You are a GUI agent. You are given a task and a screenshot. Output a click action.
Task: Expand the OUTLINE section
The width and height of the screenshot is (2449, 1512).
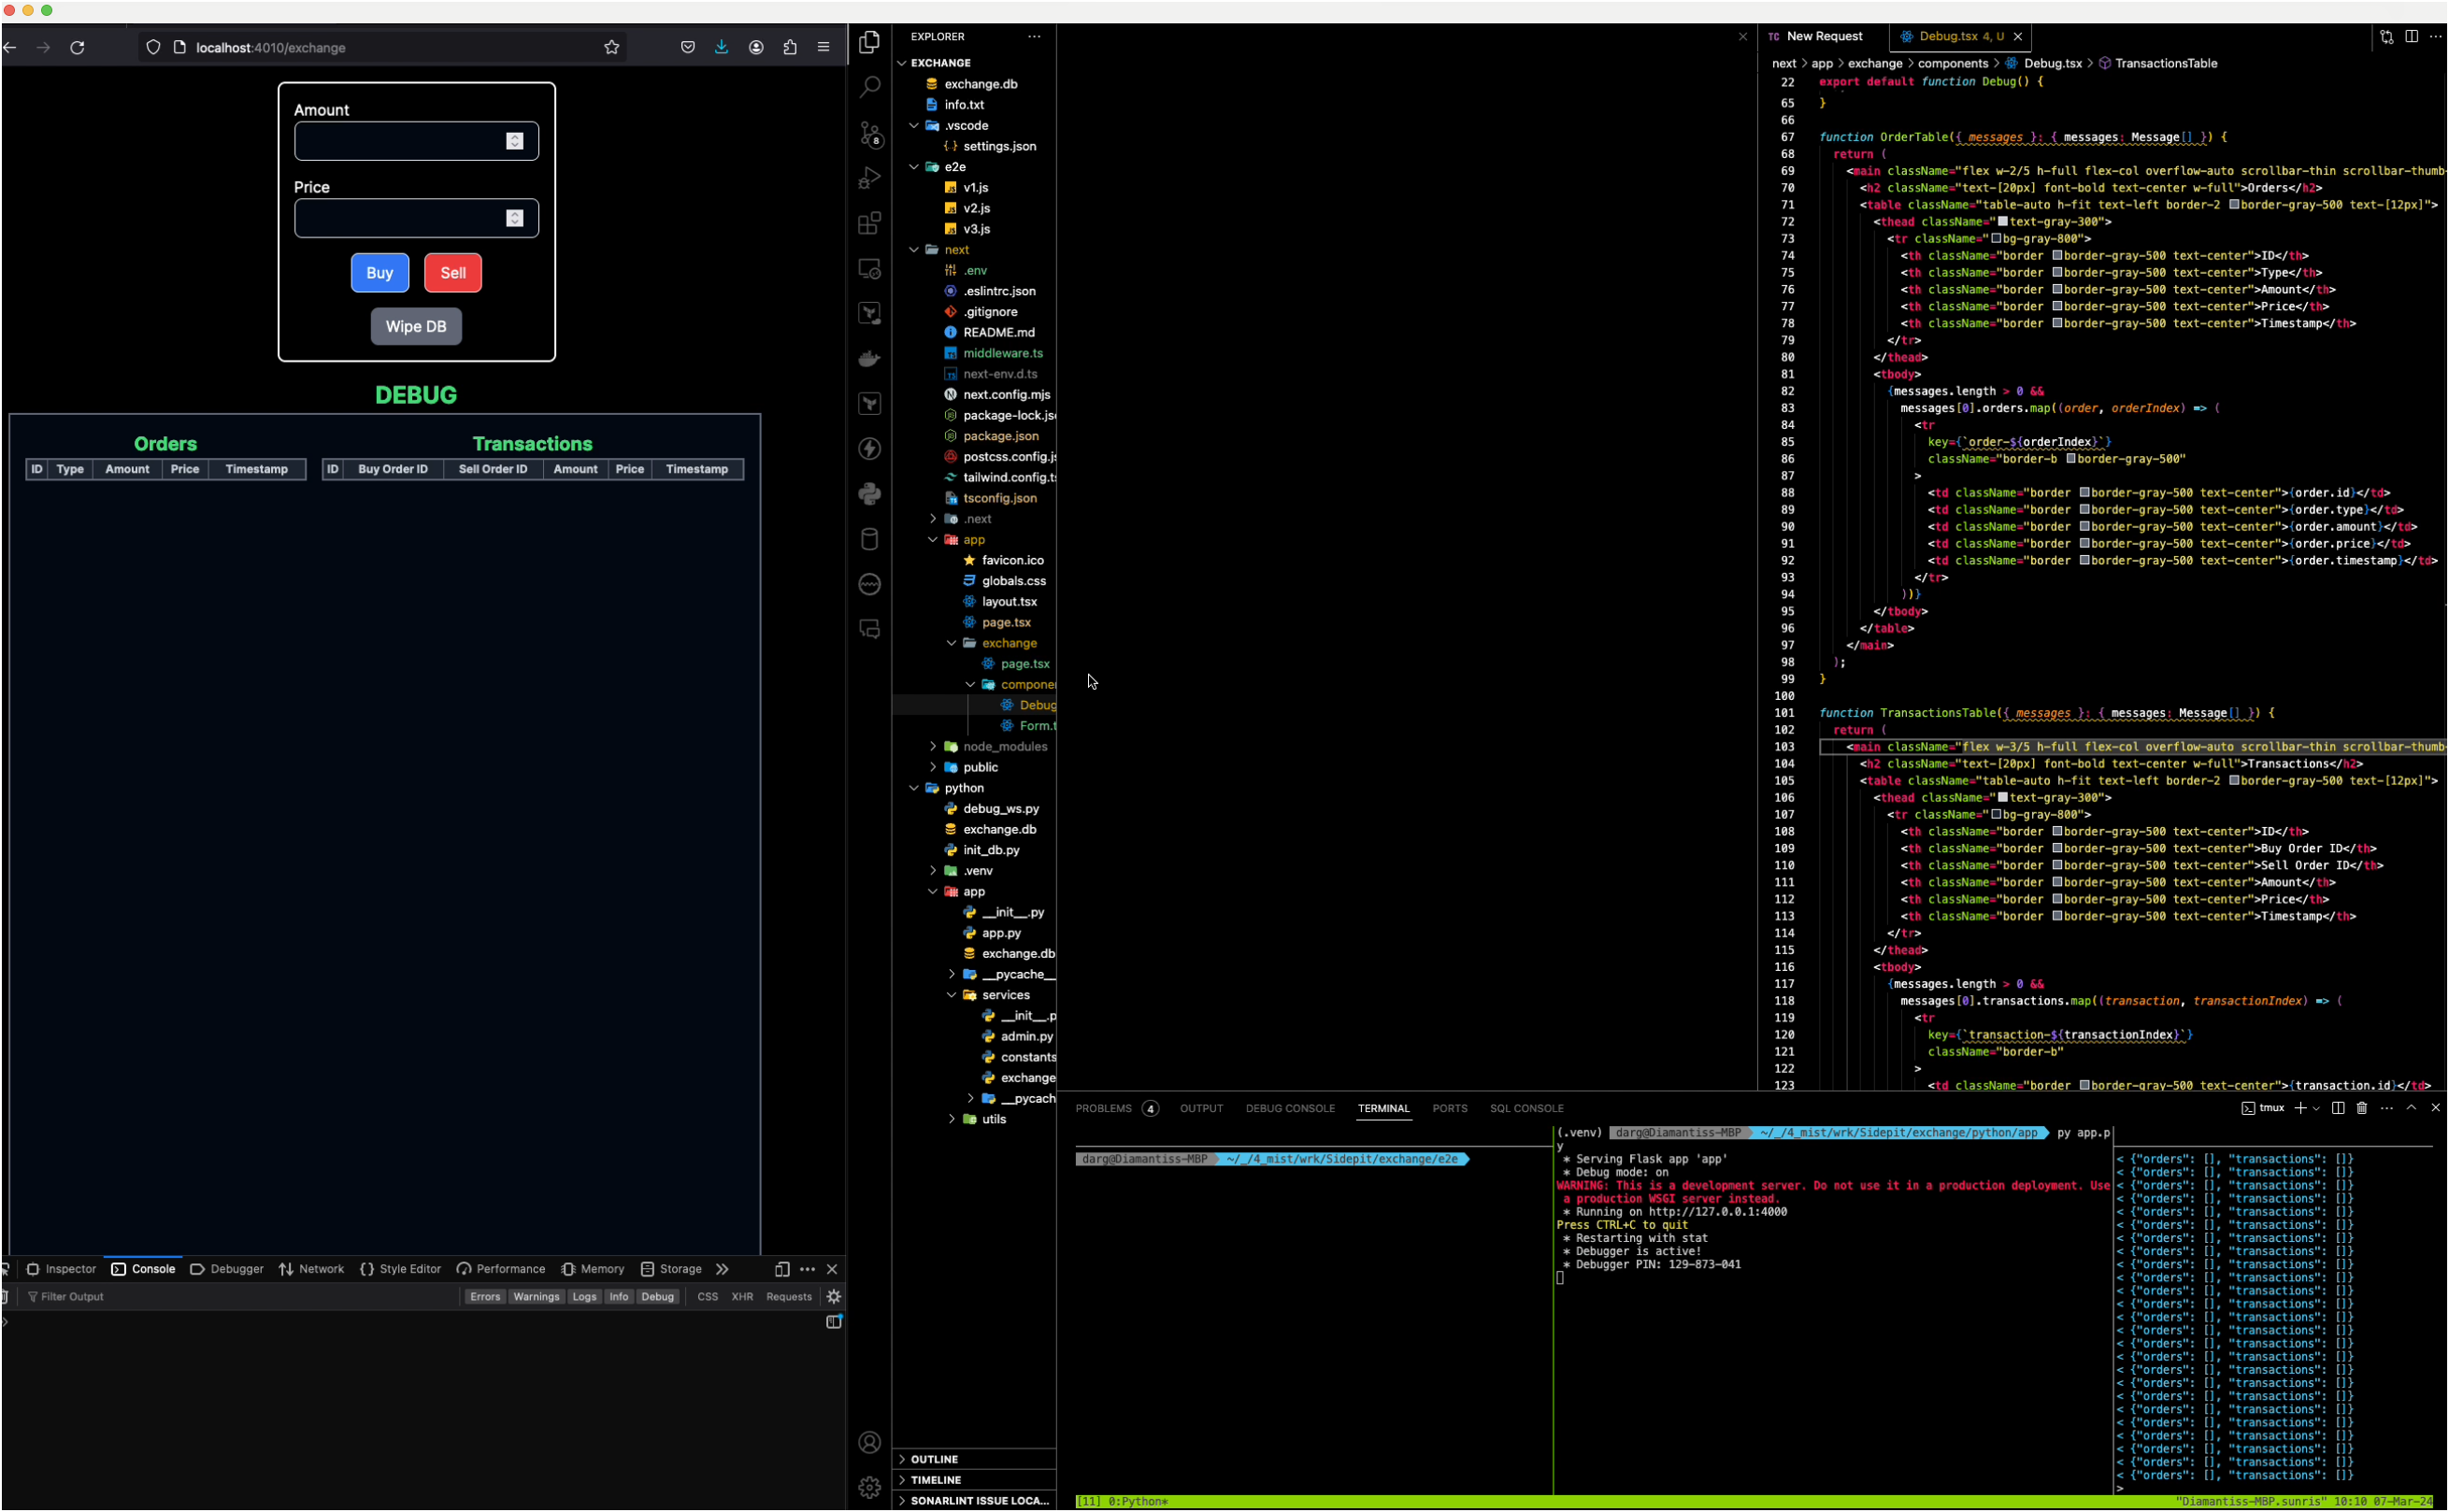pos(934,1459)
